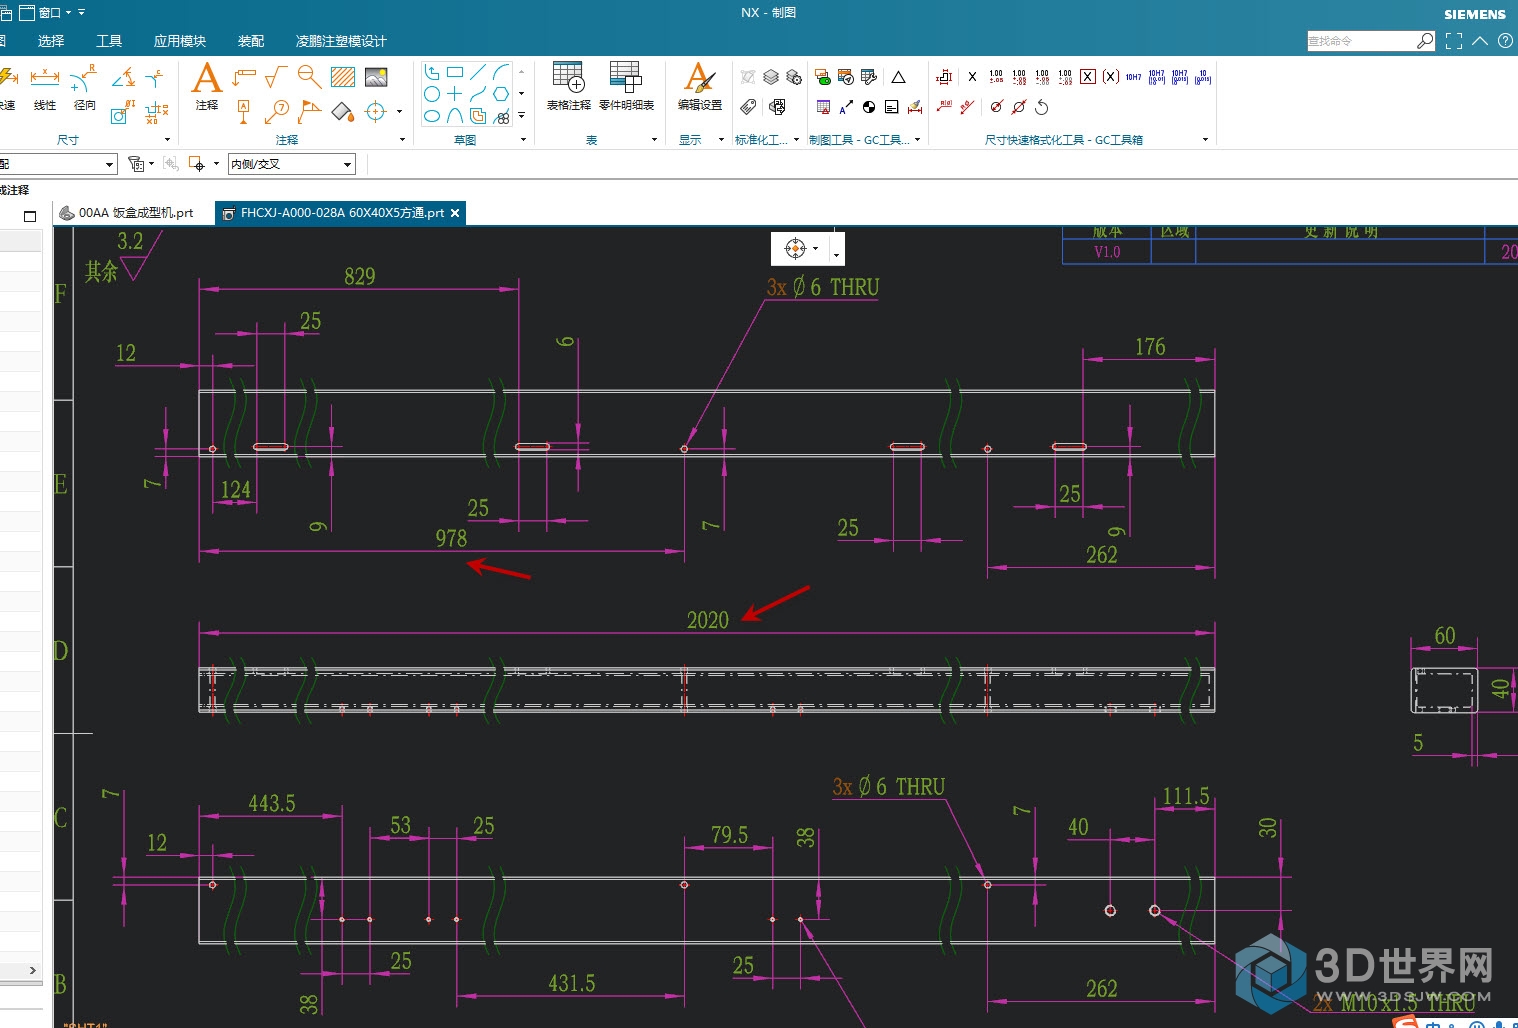The height and width of the screenshot is (1028, 1518).
Task: Expand the 尺寸快速格式化工具 group dropdown arrow
Action: [x=1205, y=140]
